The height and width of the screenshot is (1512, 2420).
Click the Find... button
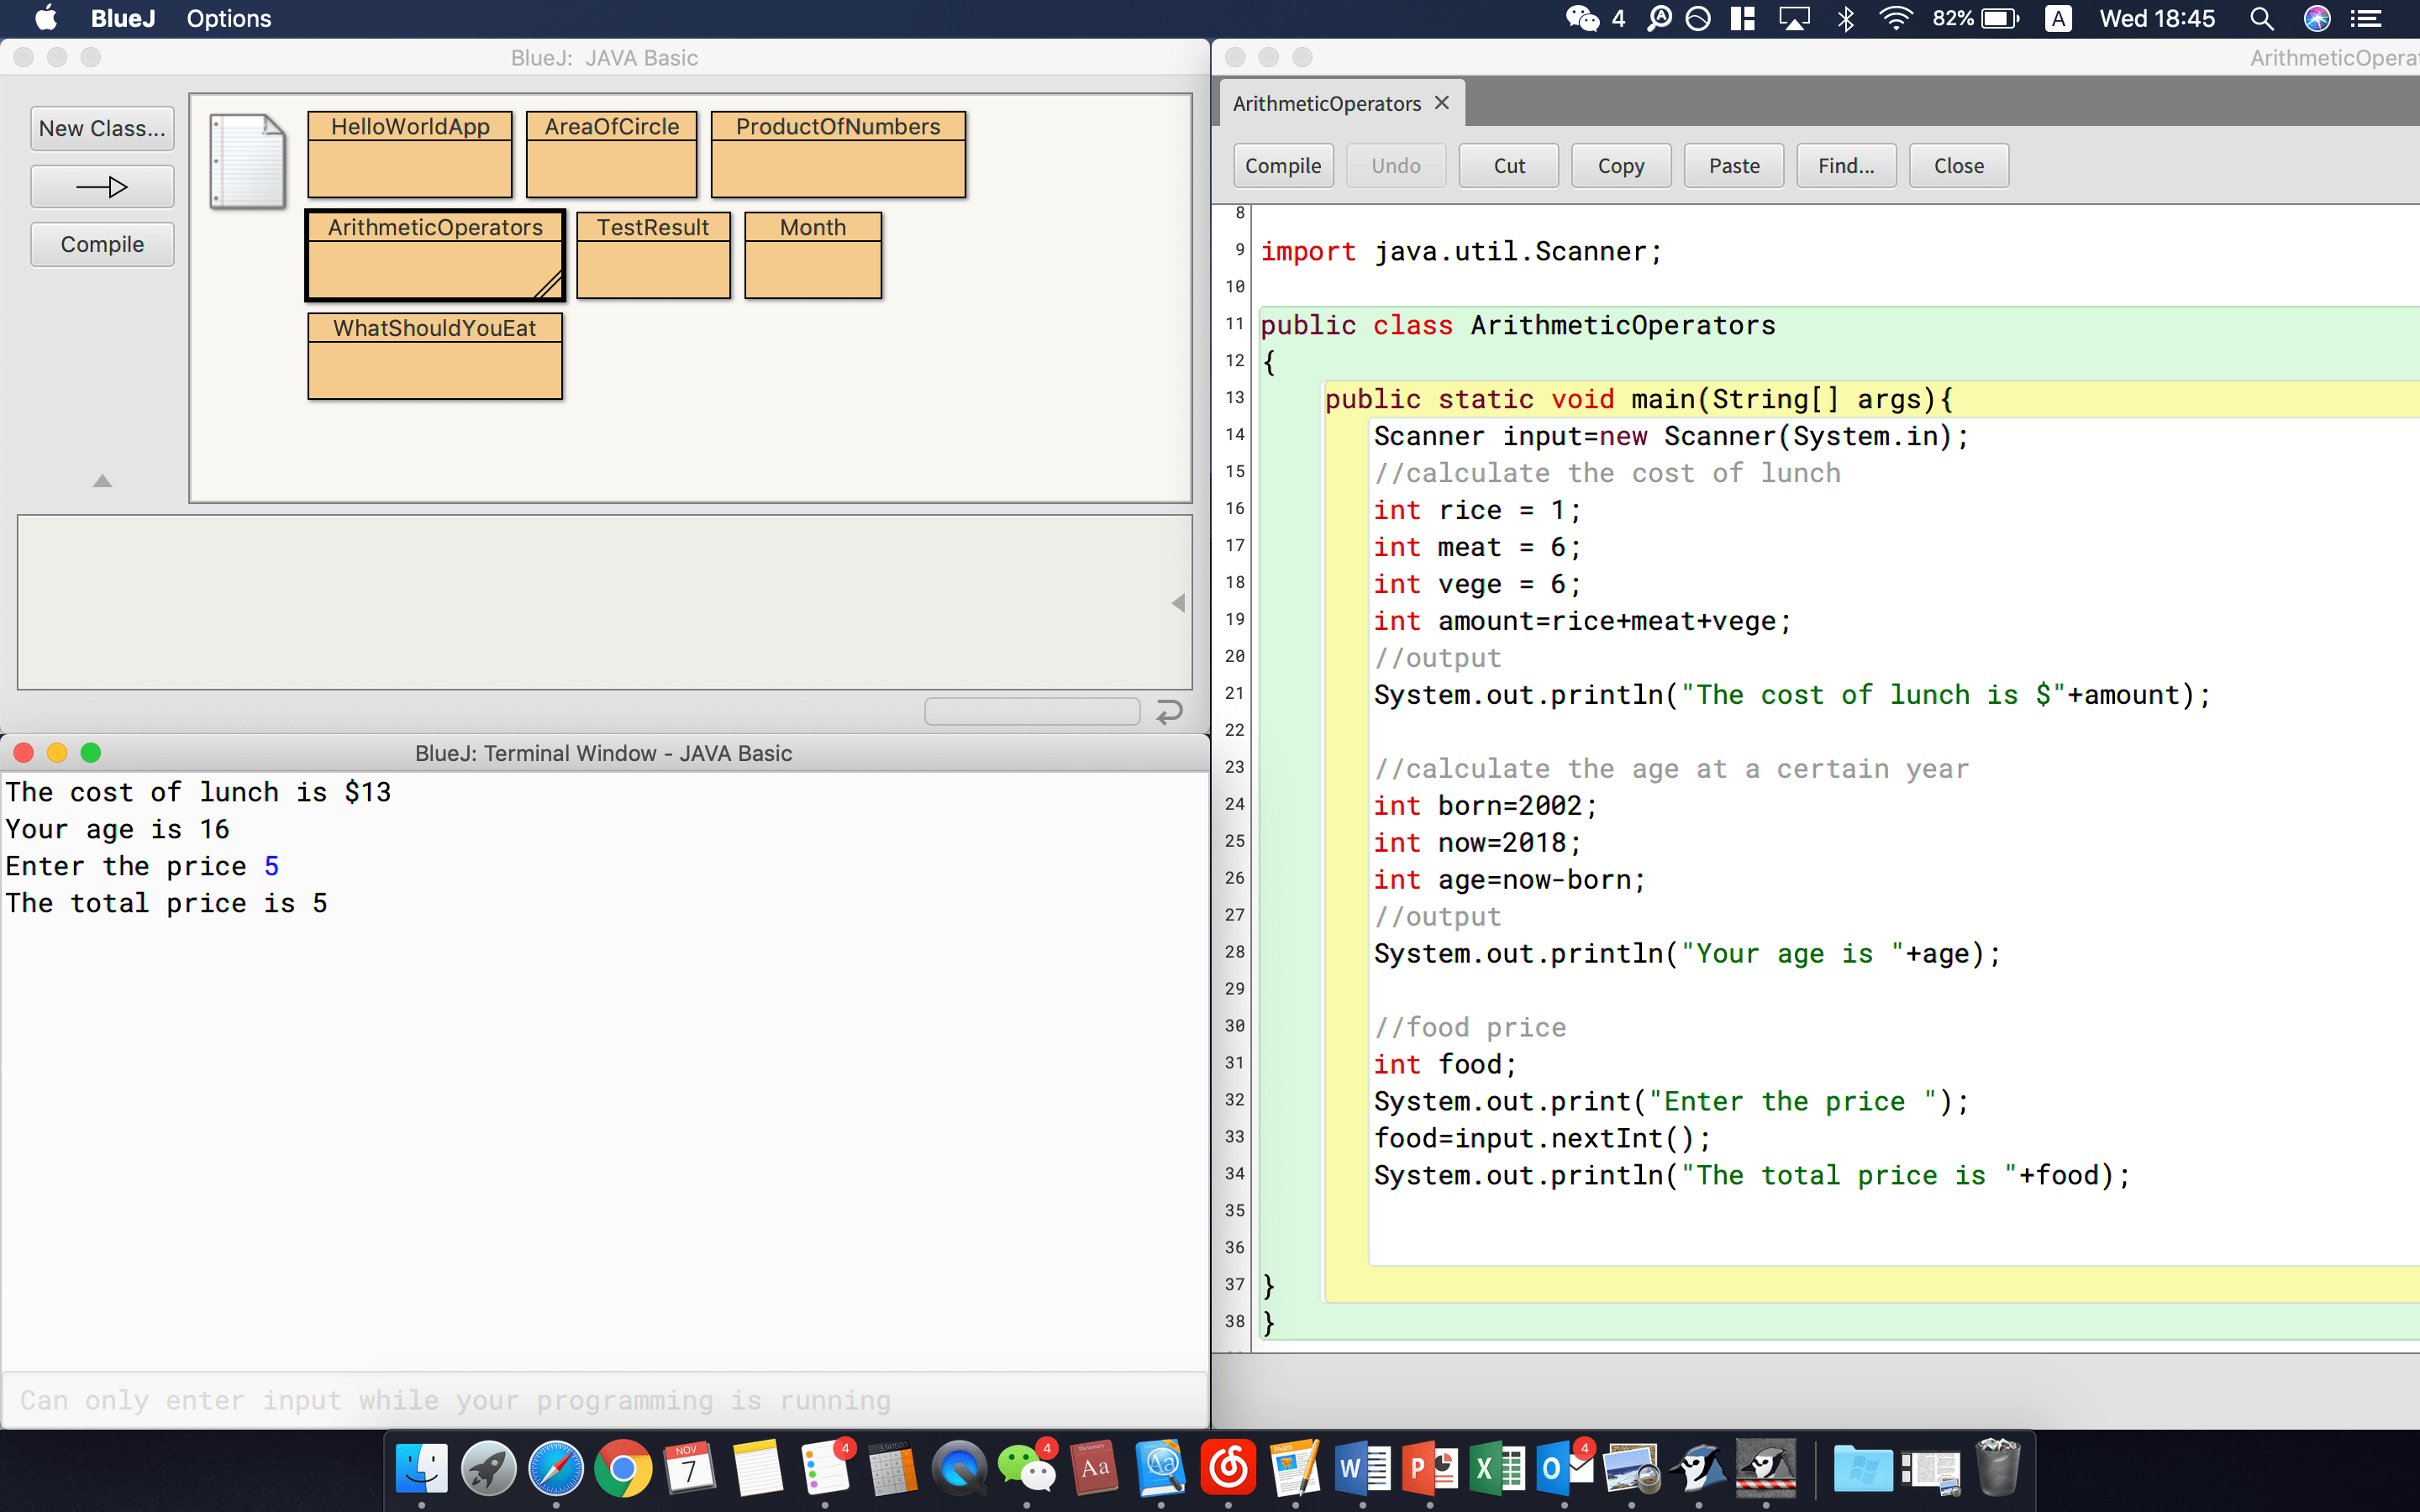1845,166
